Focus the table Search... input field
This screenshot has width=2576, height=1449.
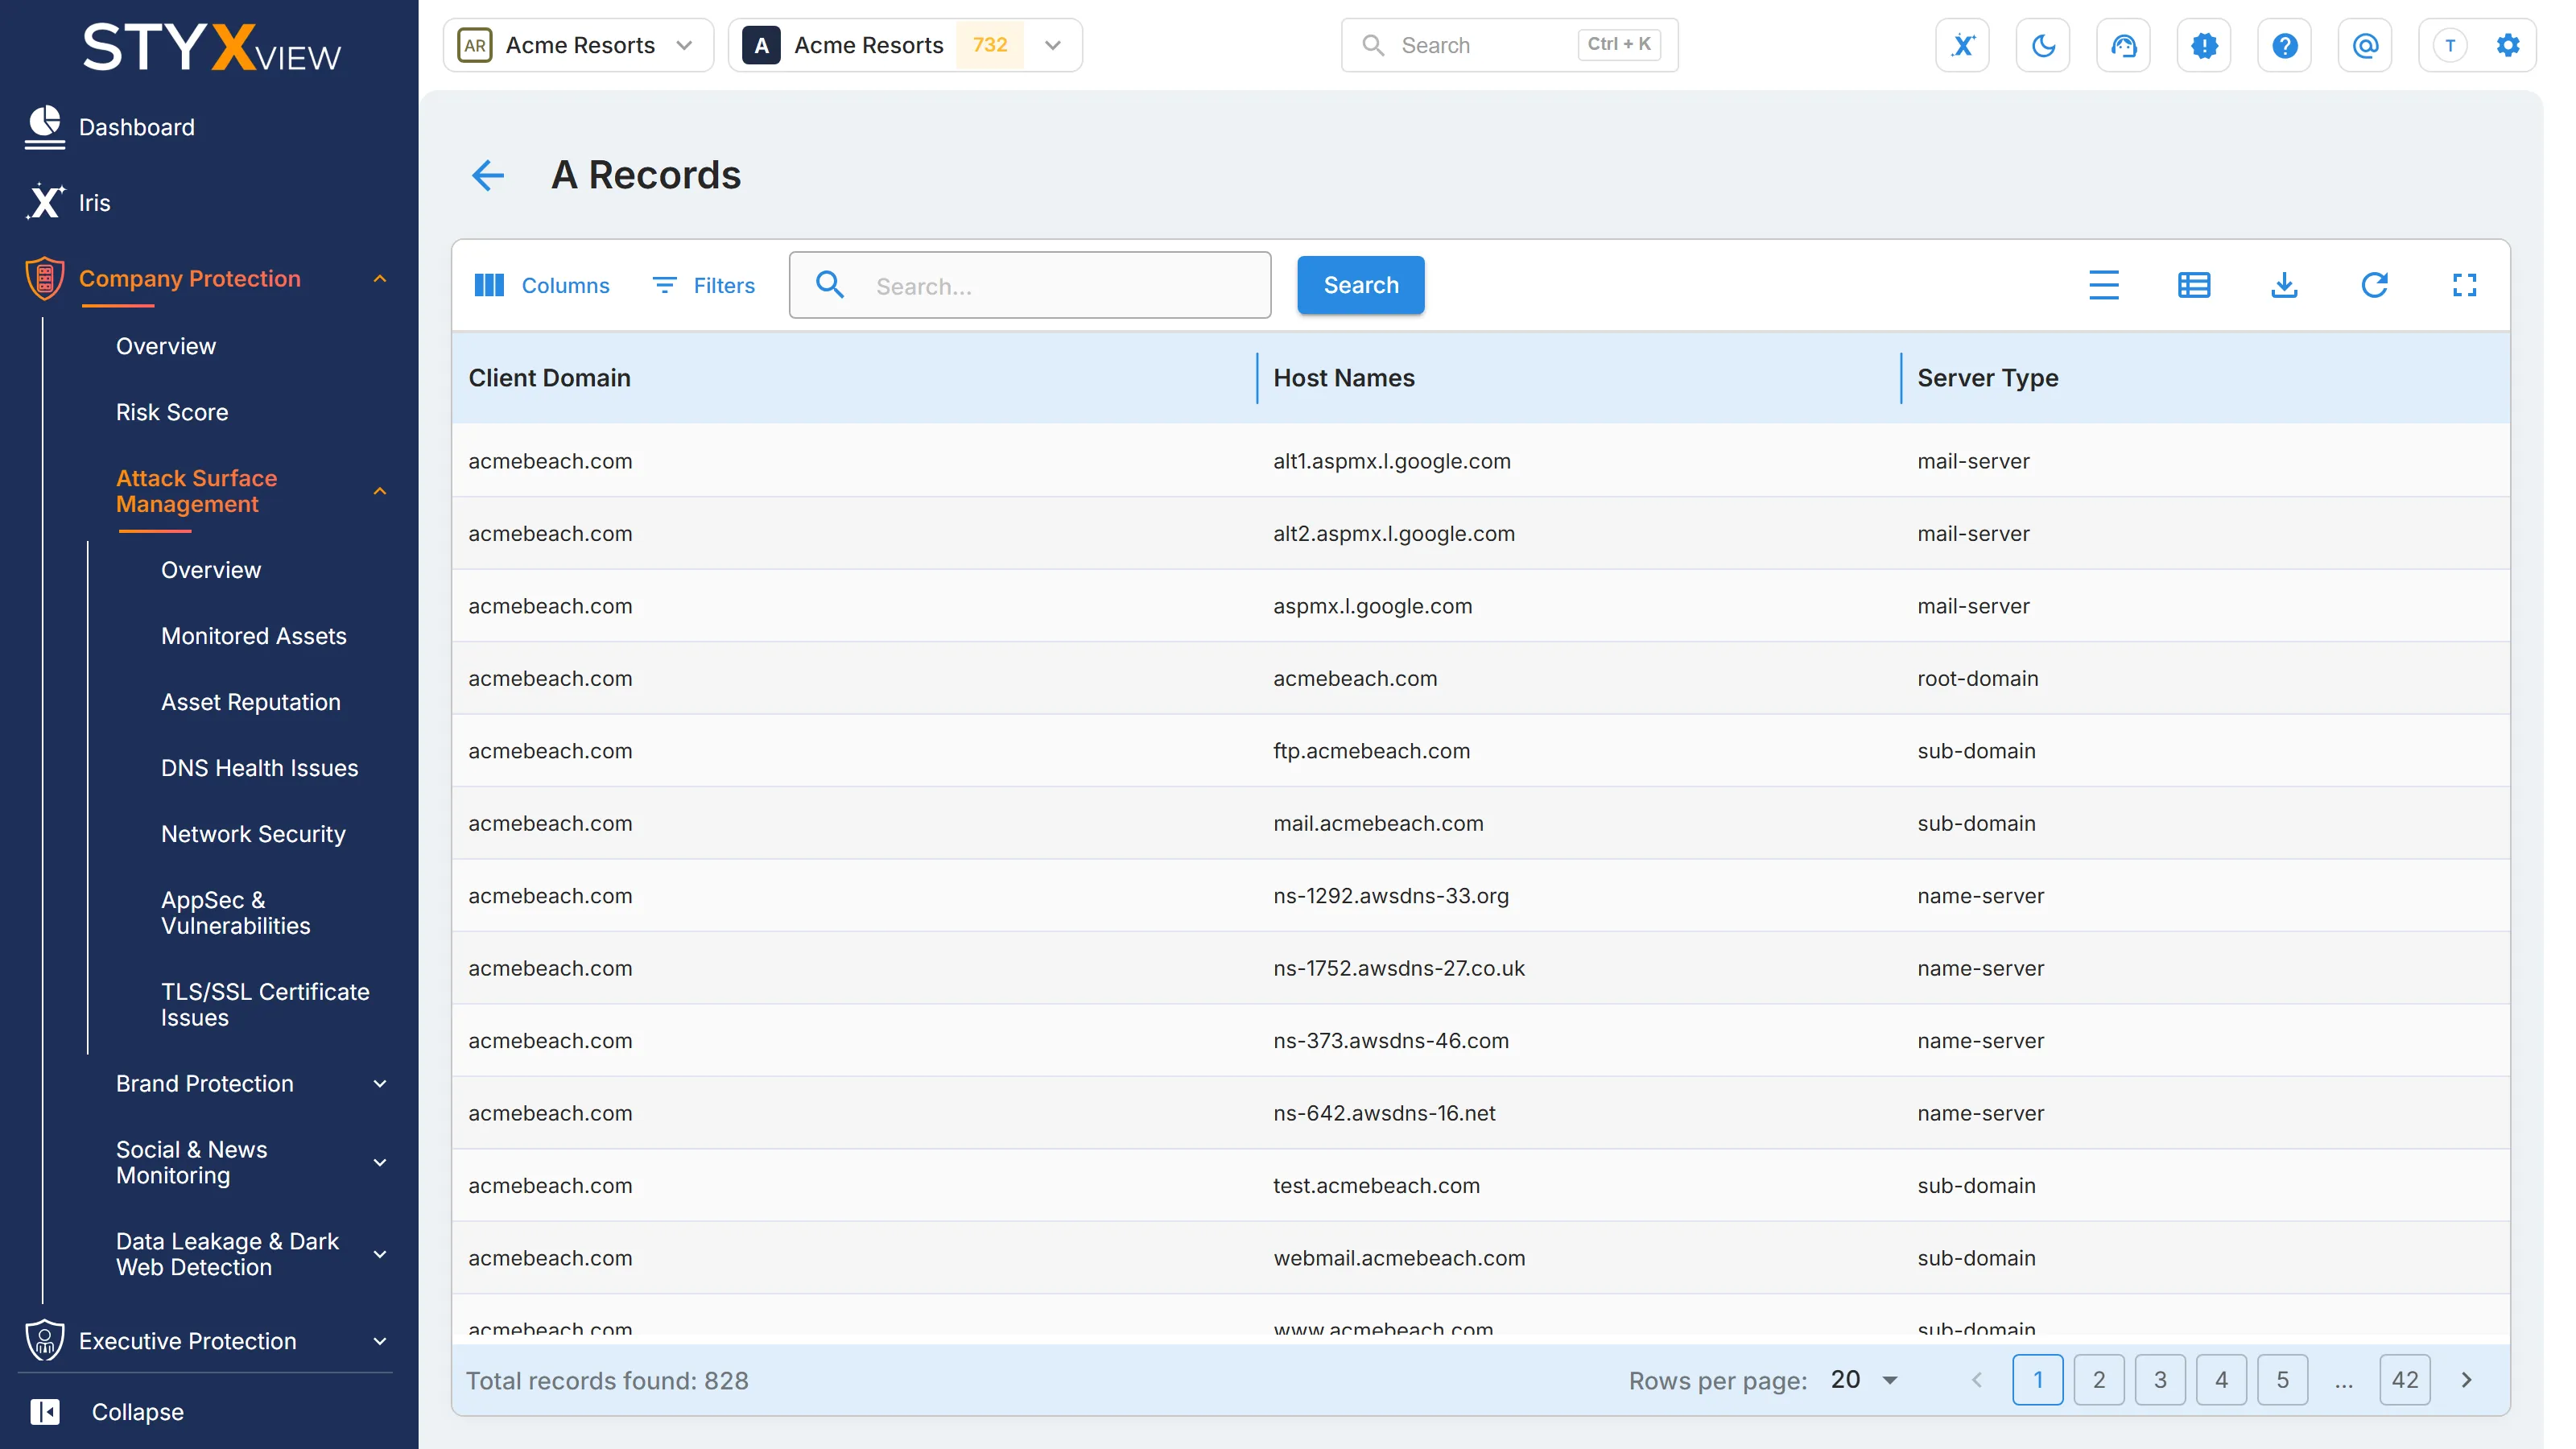click(x=1030, y=285)
